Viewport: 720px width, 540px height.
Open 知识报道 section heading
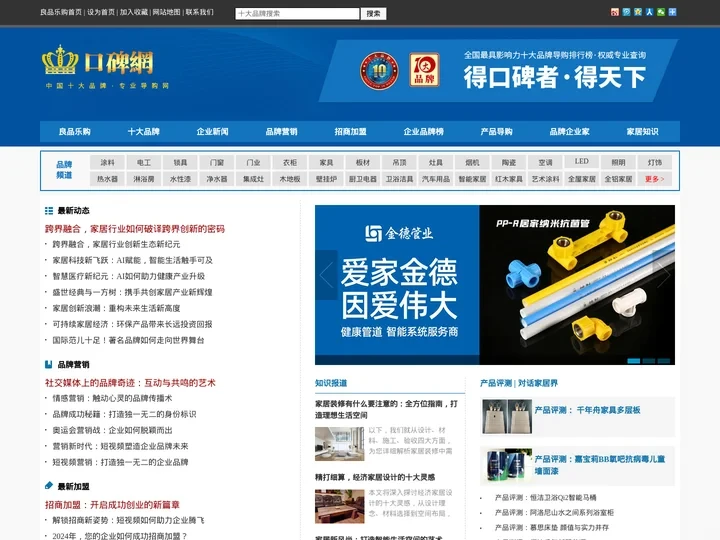pyautogui.click(x=331, y=383)
